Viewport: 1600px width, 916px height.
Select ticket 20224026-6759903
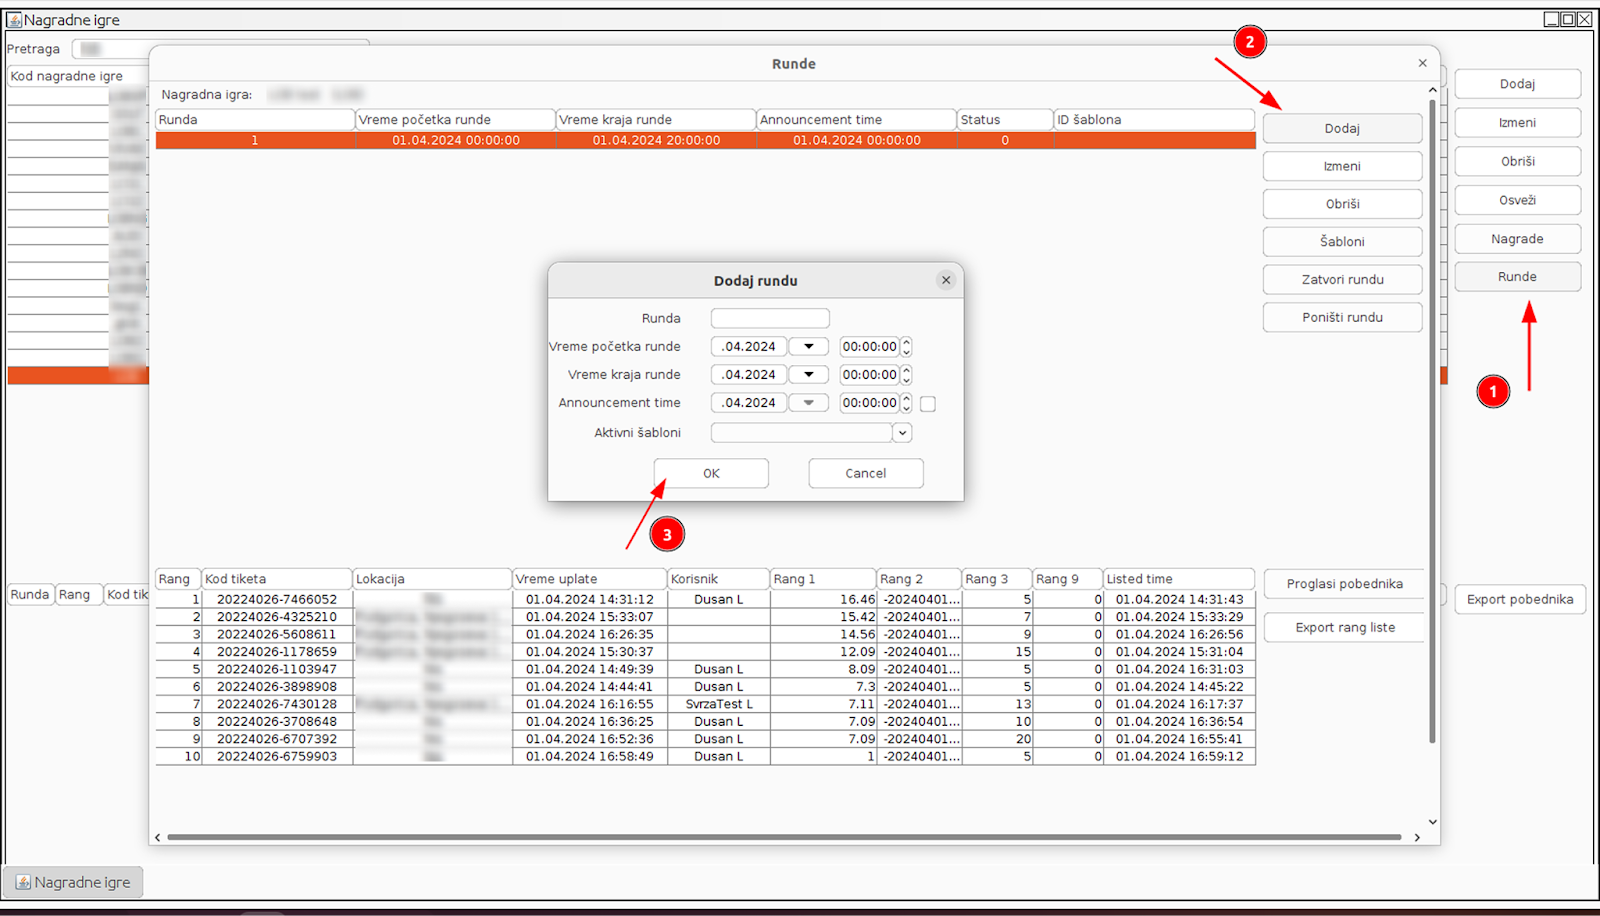(277, 756)
